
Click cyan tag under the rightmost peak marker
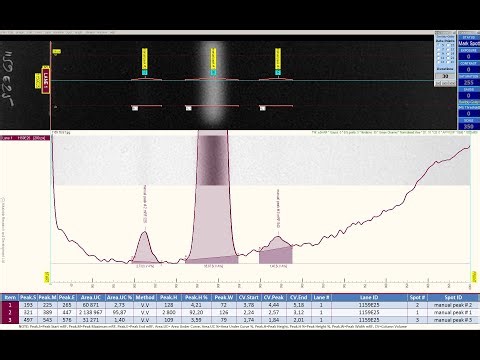278,72
